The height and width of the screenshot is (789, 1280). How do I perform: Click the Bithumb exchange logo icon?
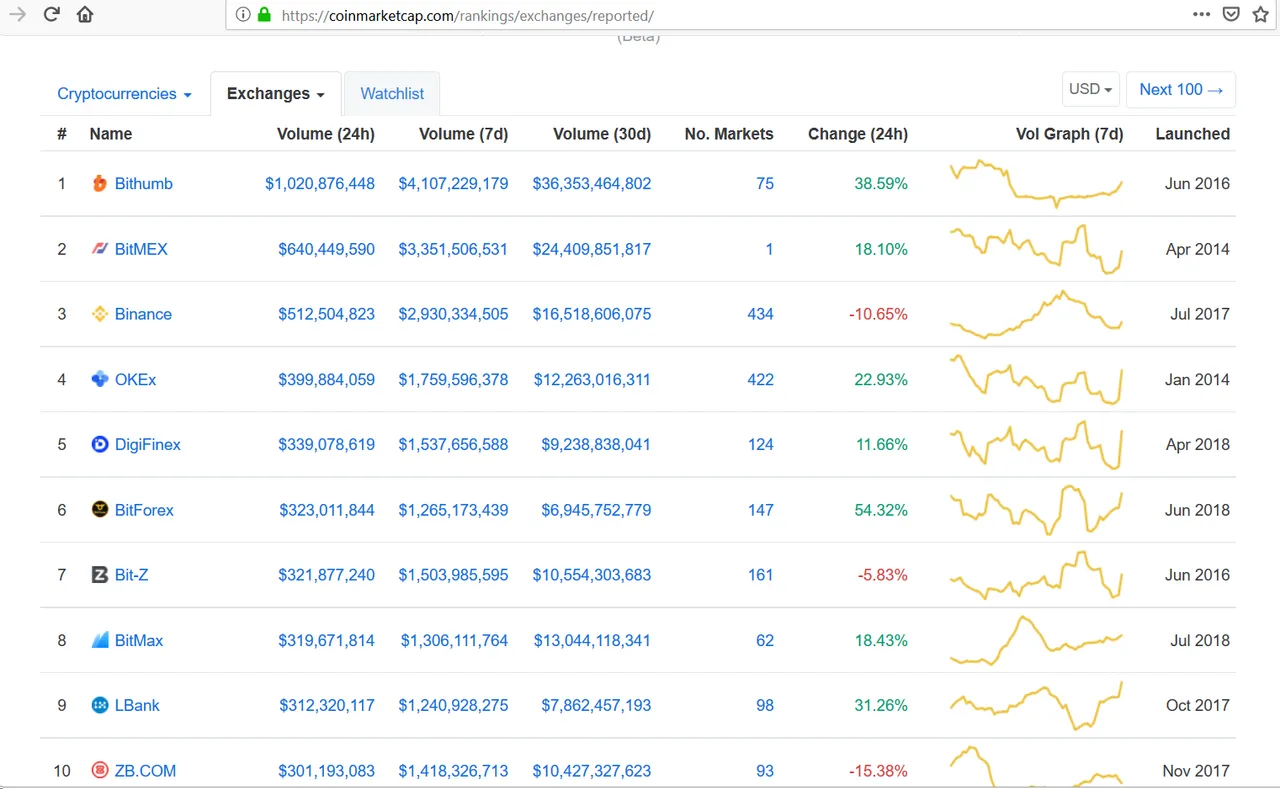click(x=99, y=183)
